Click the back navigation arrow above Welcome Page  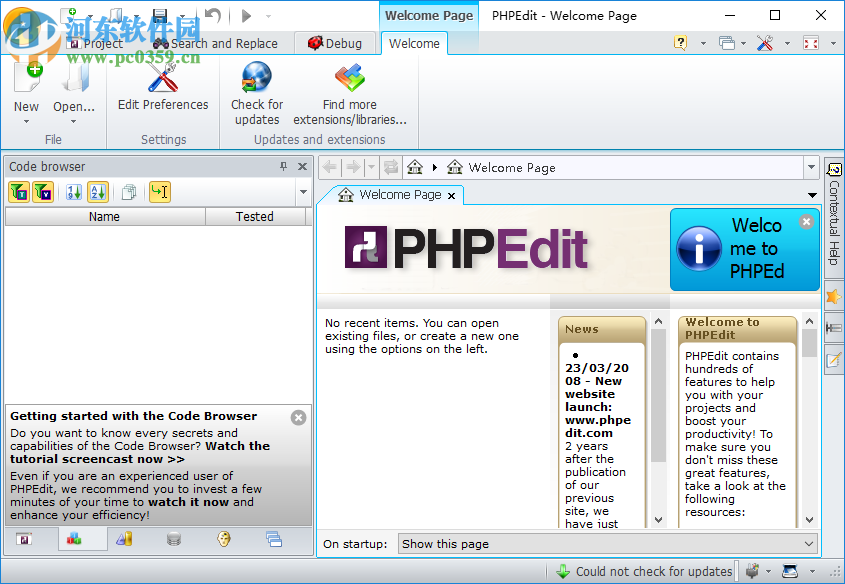(x=330, y=167)
